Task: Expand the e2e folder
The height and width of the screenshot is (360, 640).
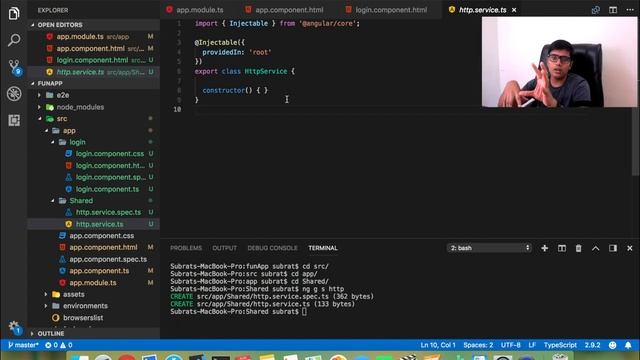Action: (39, 95)
